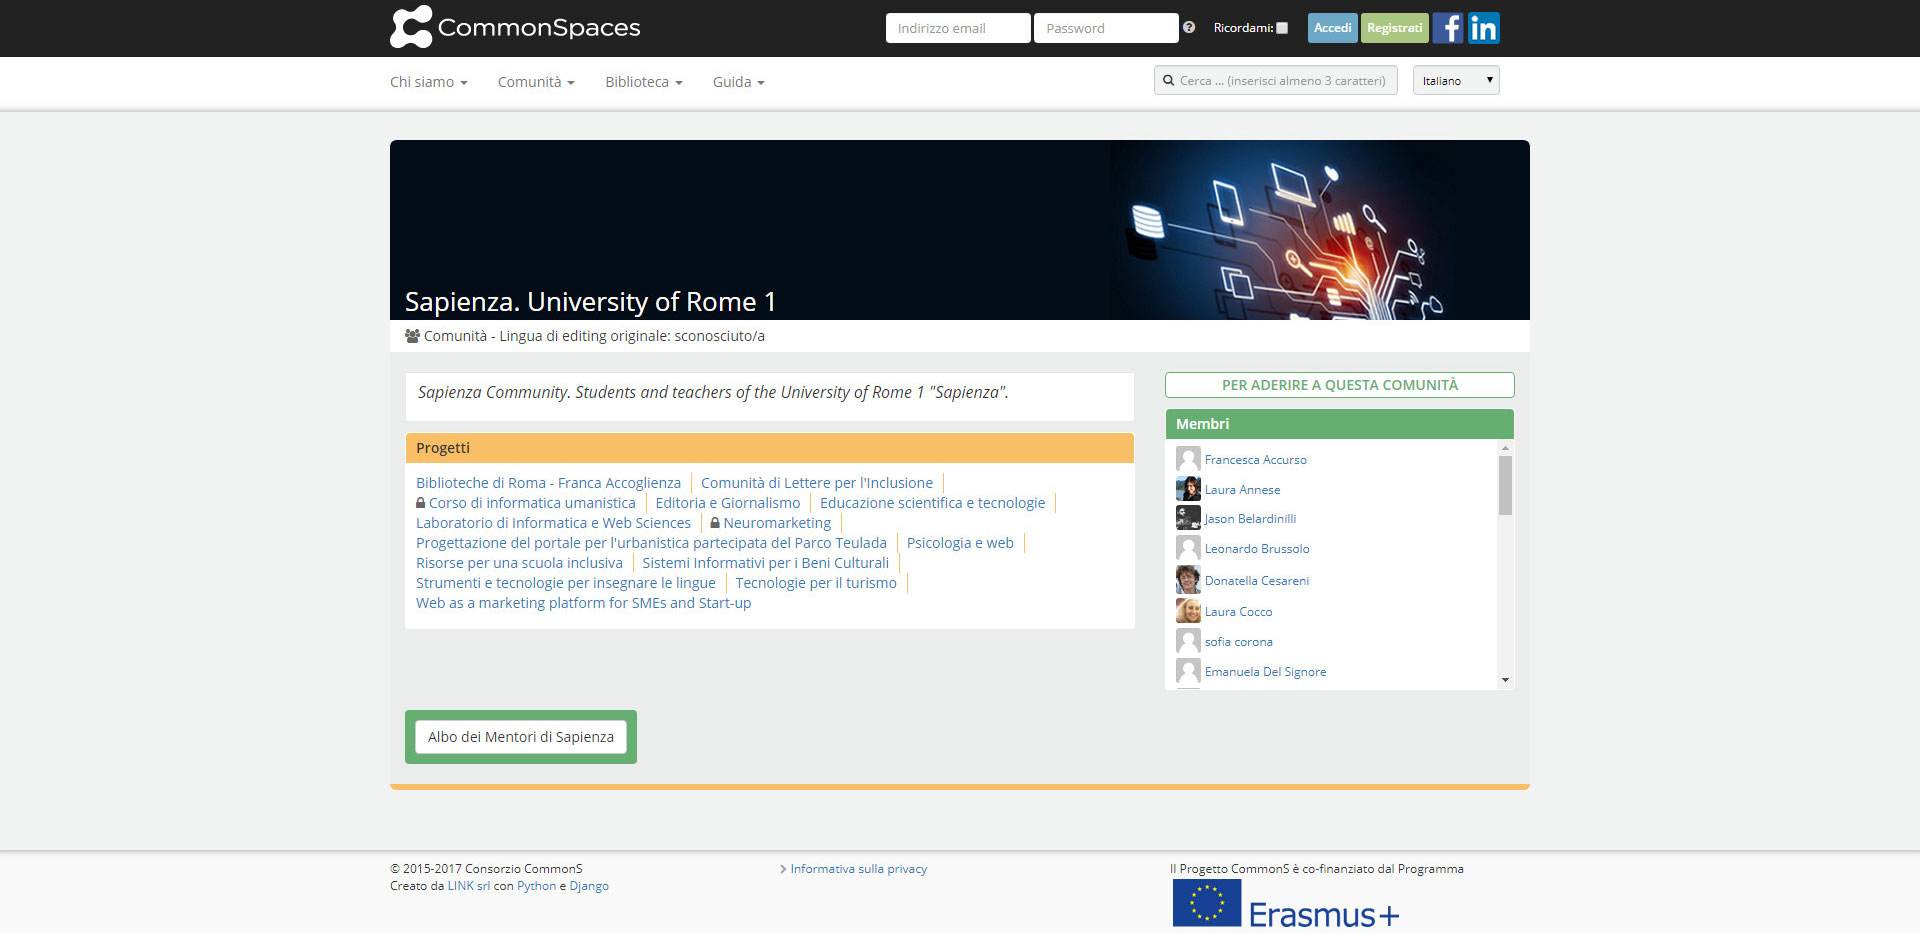The image size is (1920, 933).
Task: Open Emanuela Del Signore's avatar
Action: click(x=1188, y=671)
